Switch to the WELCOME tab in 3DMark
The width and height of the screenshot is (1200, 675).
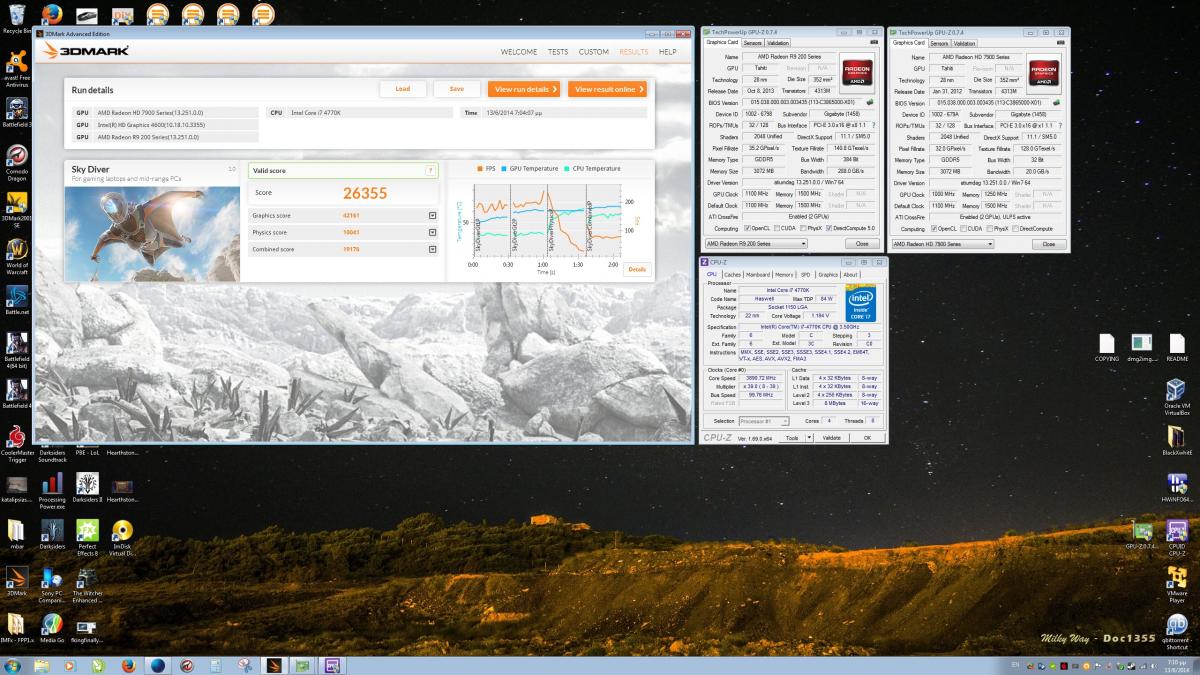519,52
